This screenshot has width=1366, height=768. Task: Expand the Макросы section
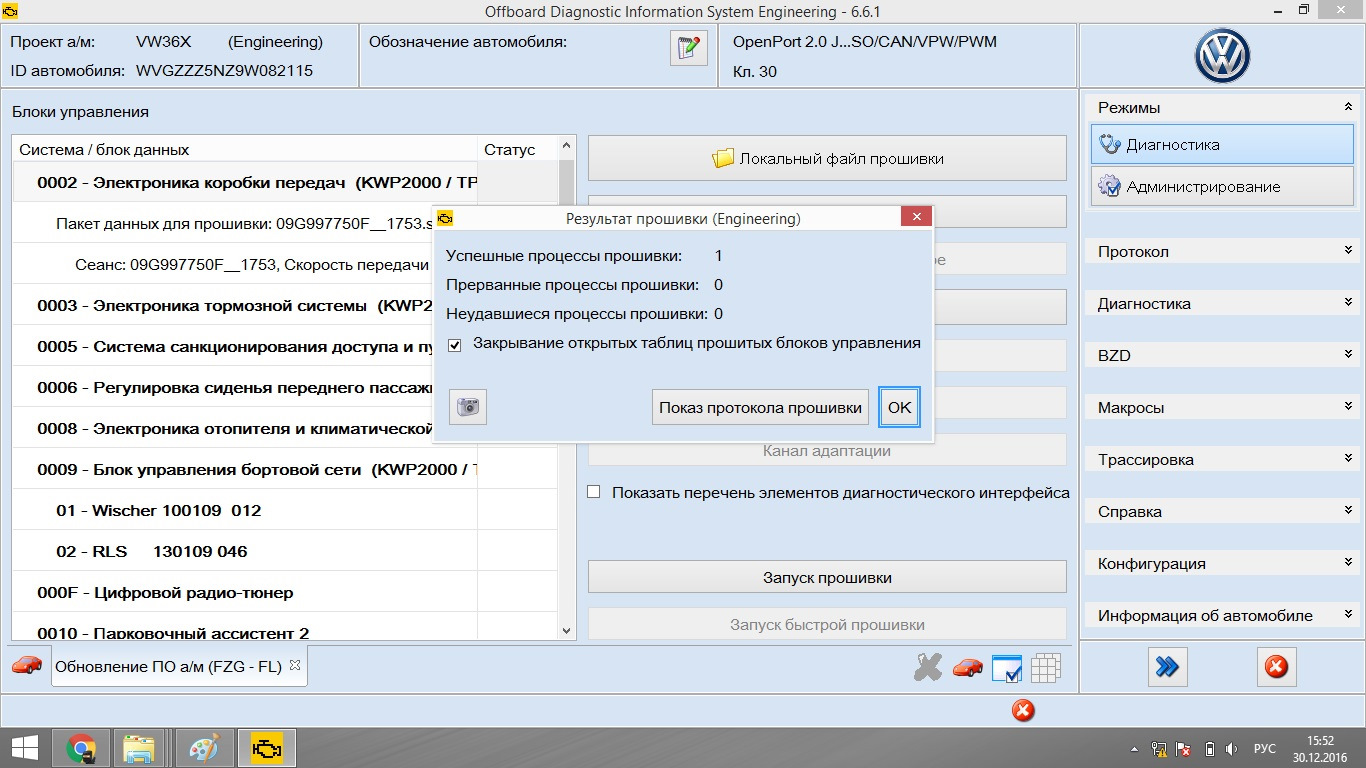1348,407
